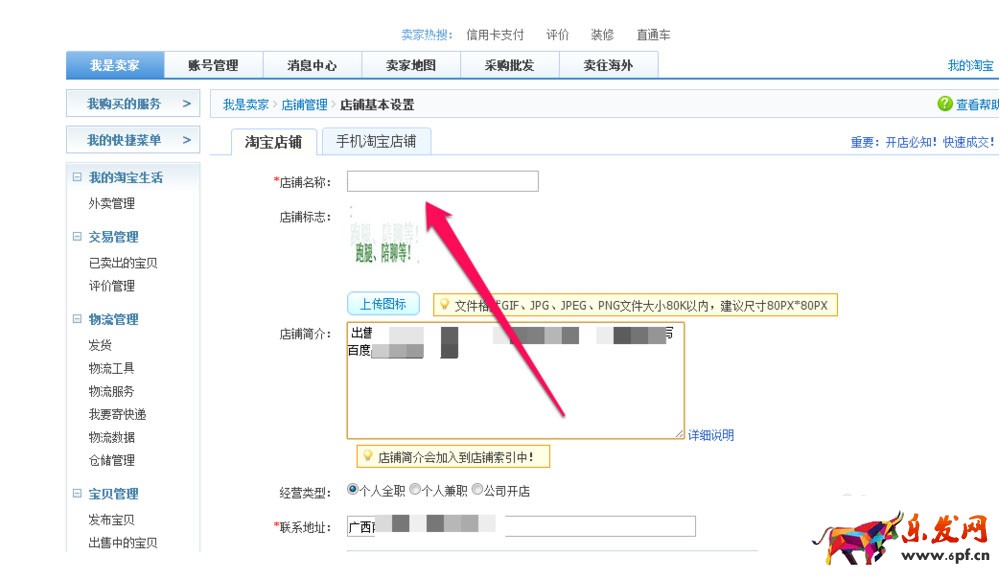Click the 店铺名称 input field
This screenshot has height=576, width=1000.
coord(442,181)
